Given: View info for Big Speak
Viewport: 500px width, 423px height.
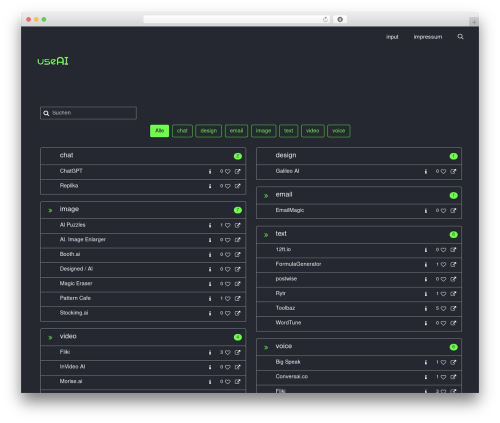Looking at the screenshot, I should (426, 362).
